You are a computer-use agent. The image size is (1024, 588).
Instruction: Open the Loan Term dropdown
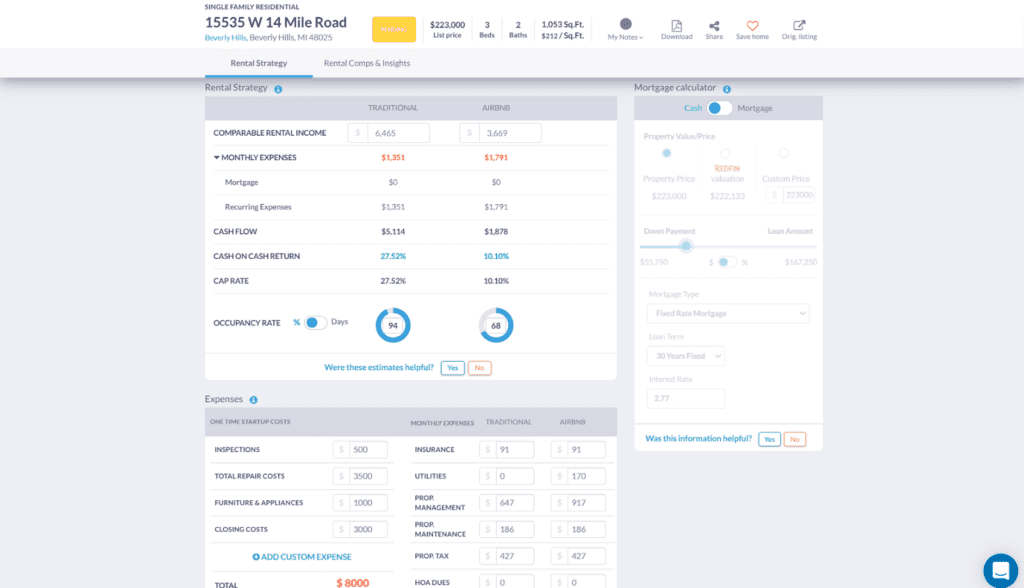pyautogui.click(x=685, y=356)
